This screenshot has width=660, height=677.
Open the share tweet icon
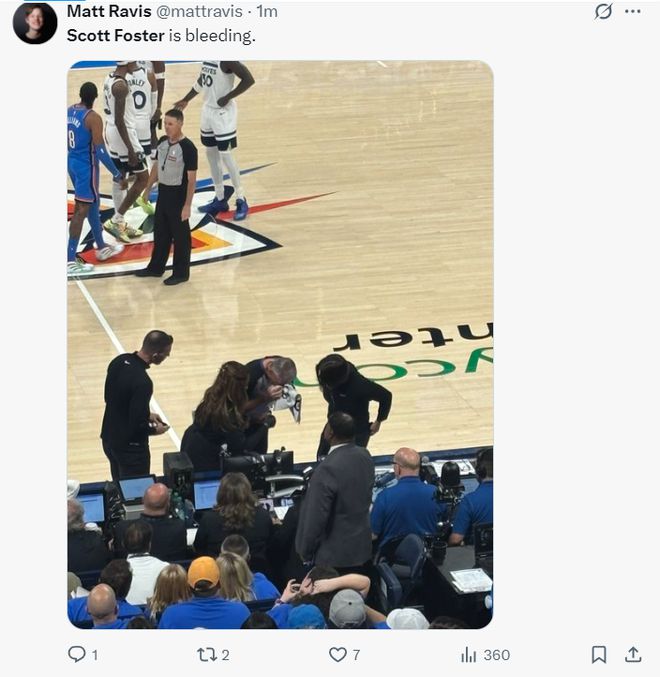pos(633,654)
